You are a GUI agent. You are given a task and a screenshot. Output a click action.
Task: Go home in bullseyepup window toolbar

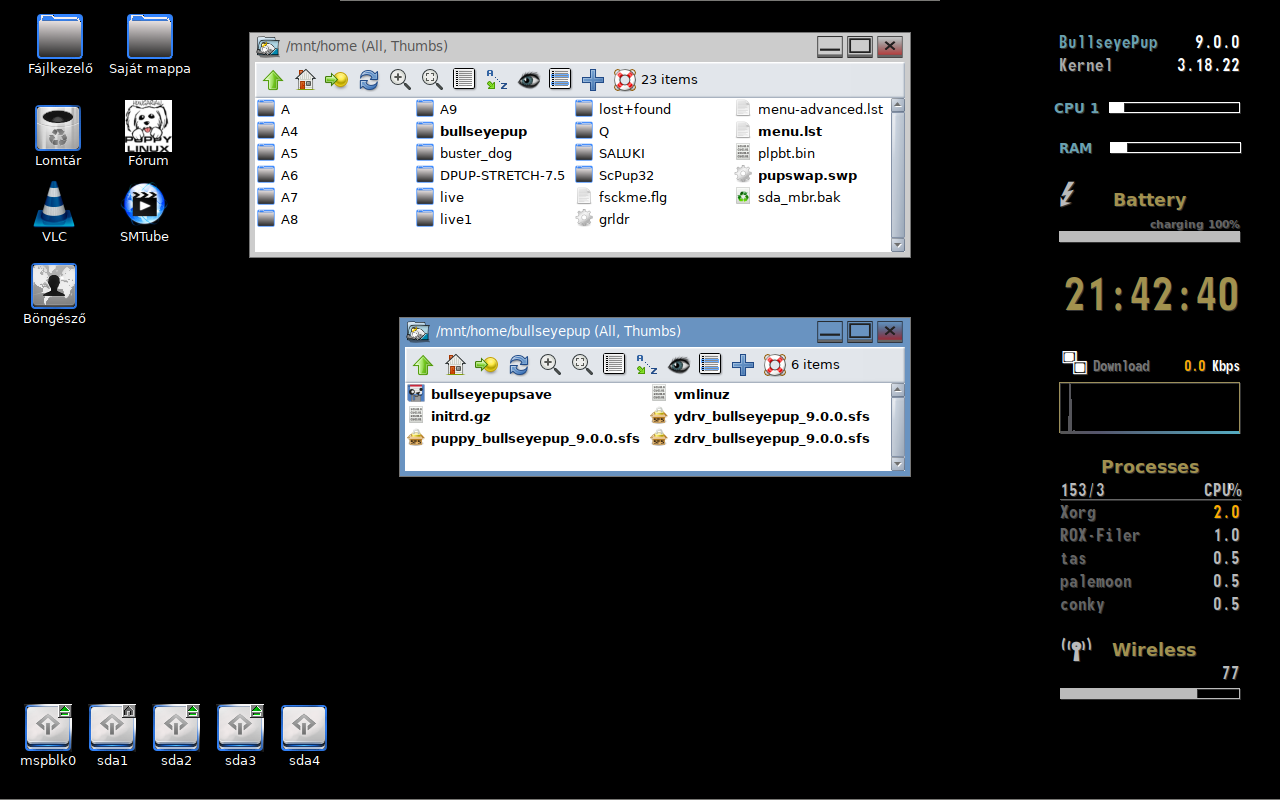point(455,365)
